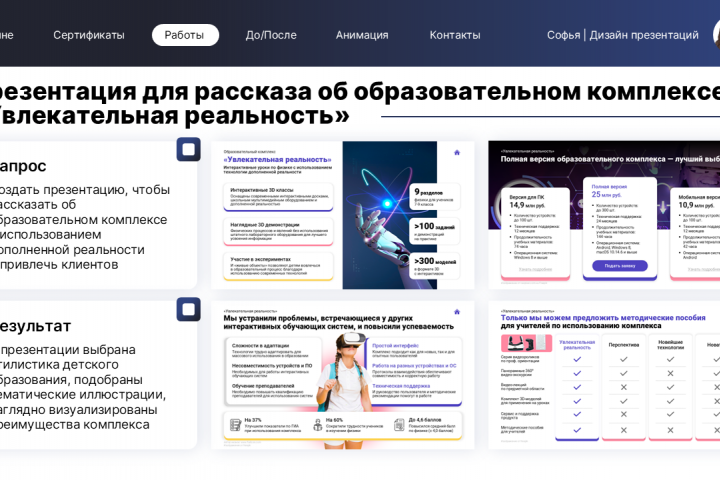Go to the До/После section
Image resolution: width=720 pixels, height=480 pixels.
coord(271,35)
